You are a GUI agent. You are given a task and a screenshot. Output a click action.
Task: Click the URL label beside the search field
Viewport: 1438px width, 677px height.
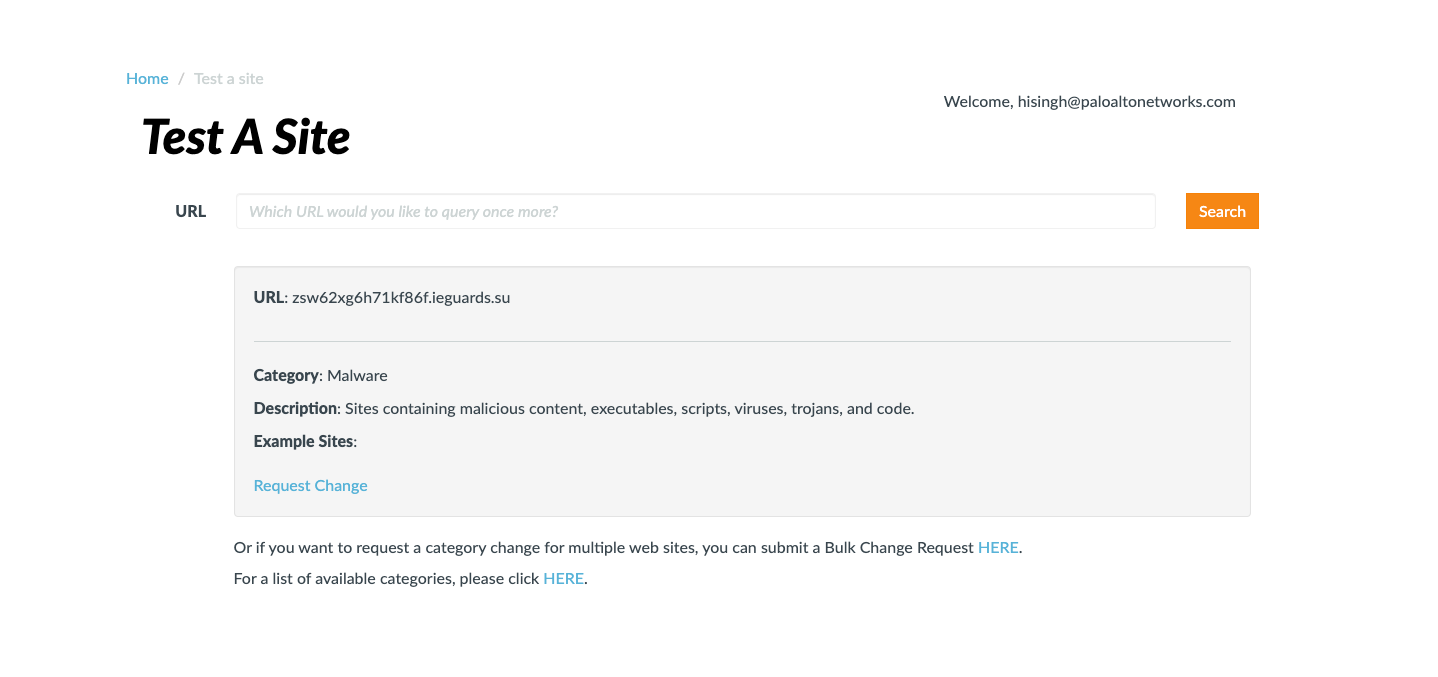click(x=190, y=211)
